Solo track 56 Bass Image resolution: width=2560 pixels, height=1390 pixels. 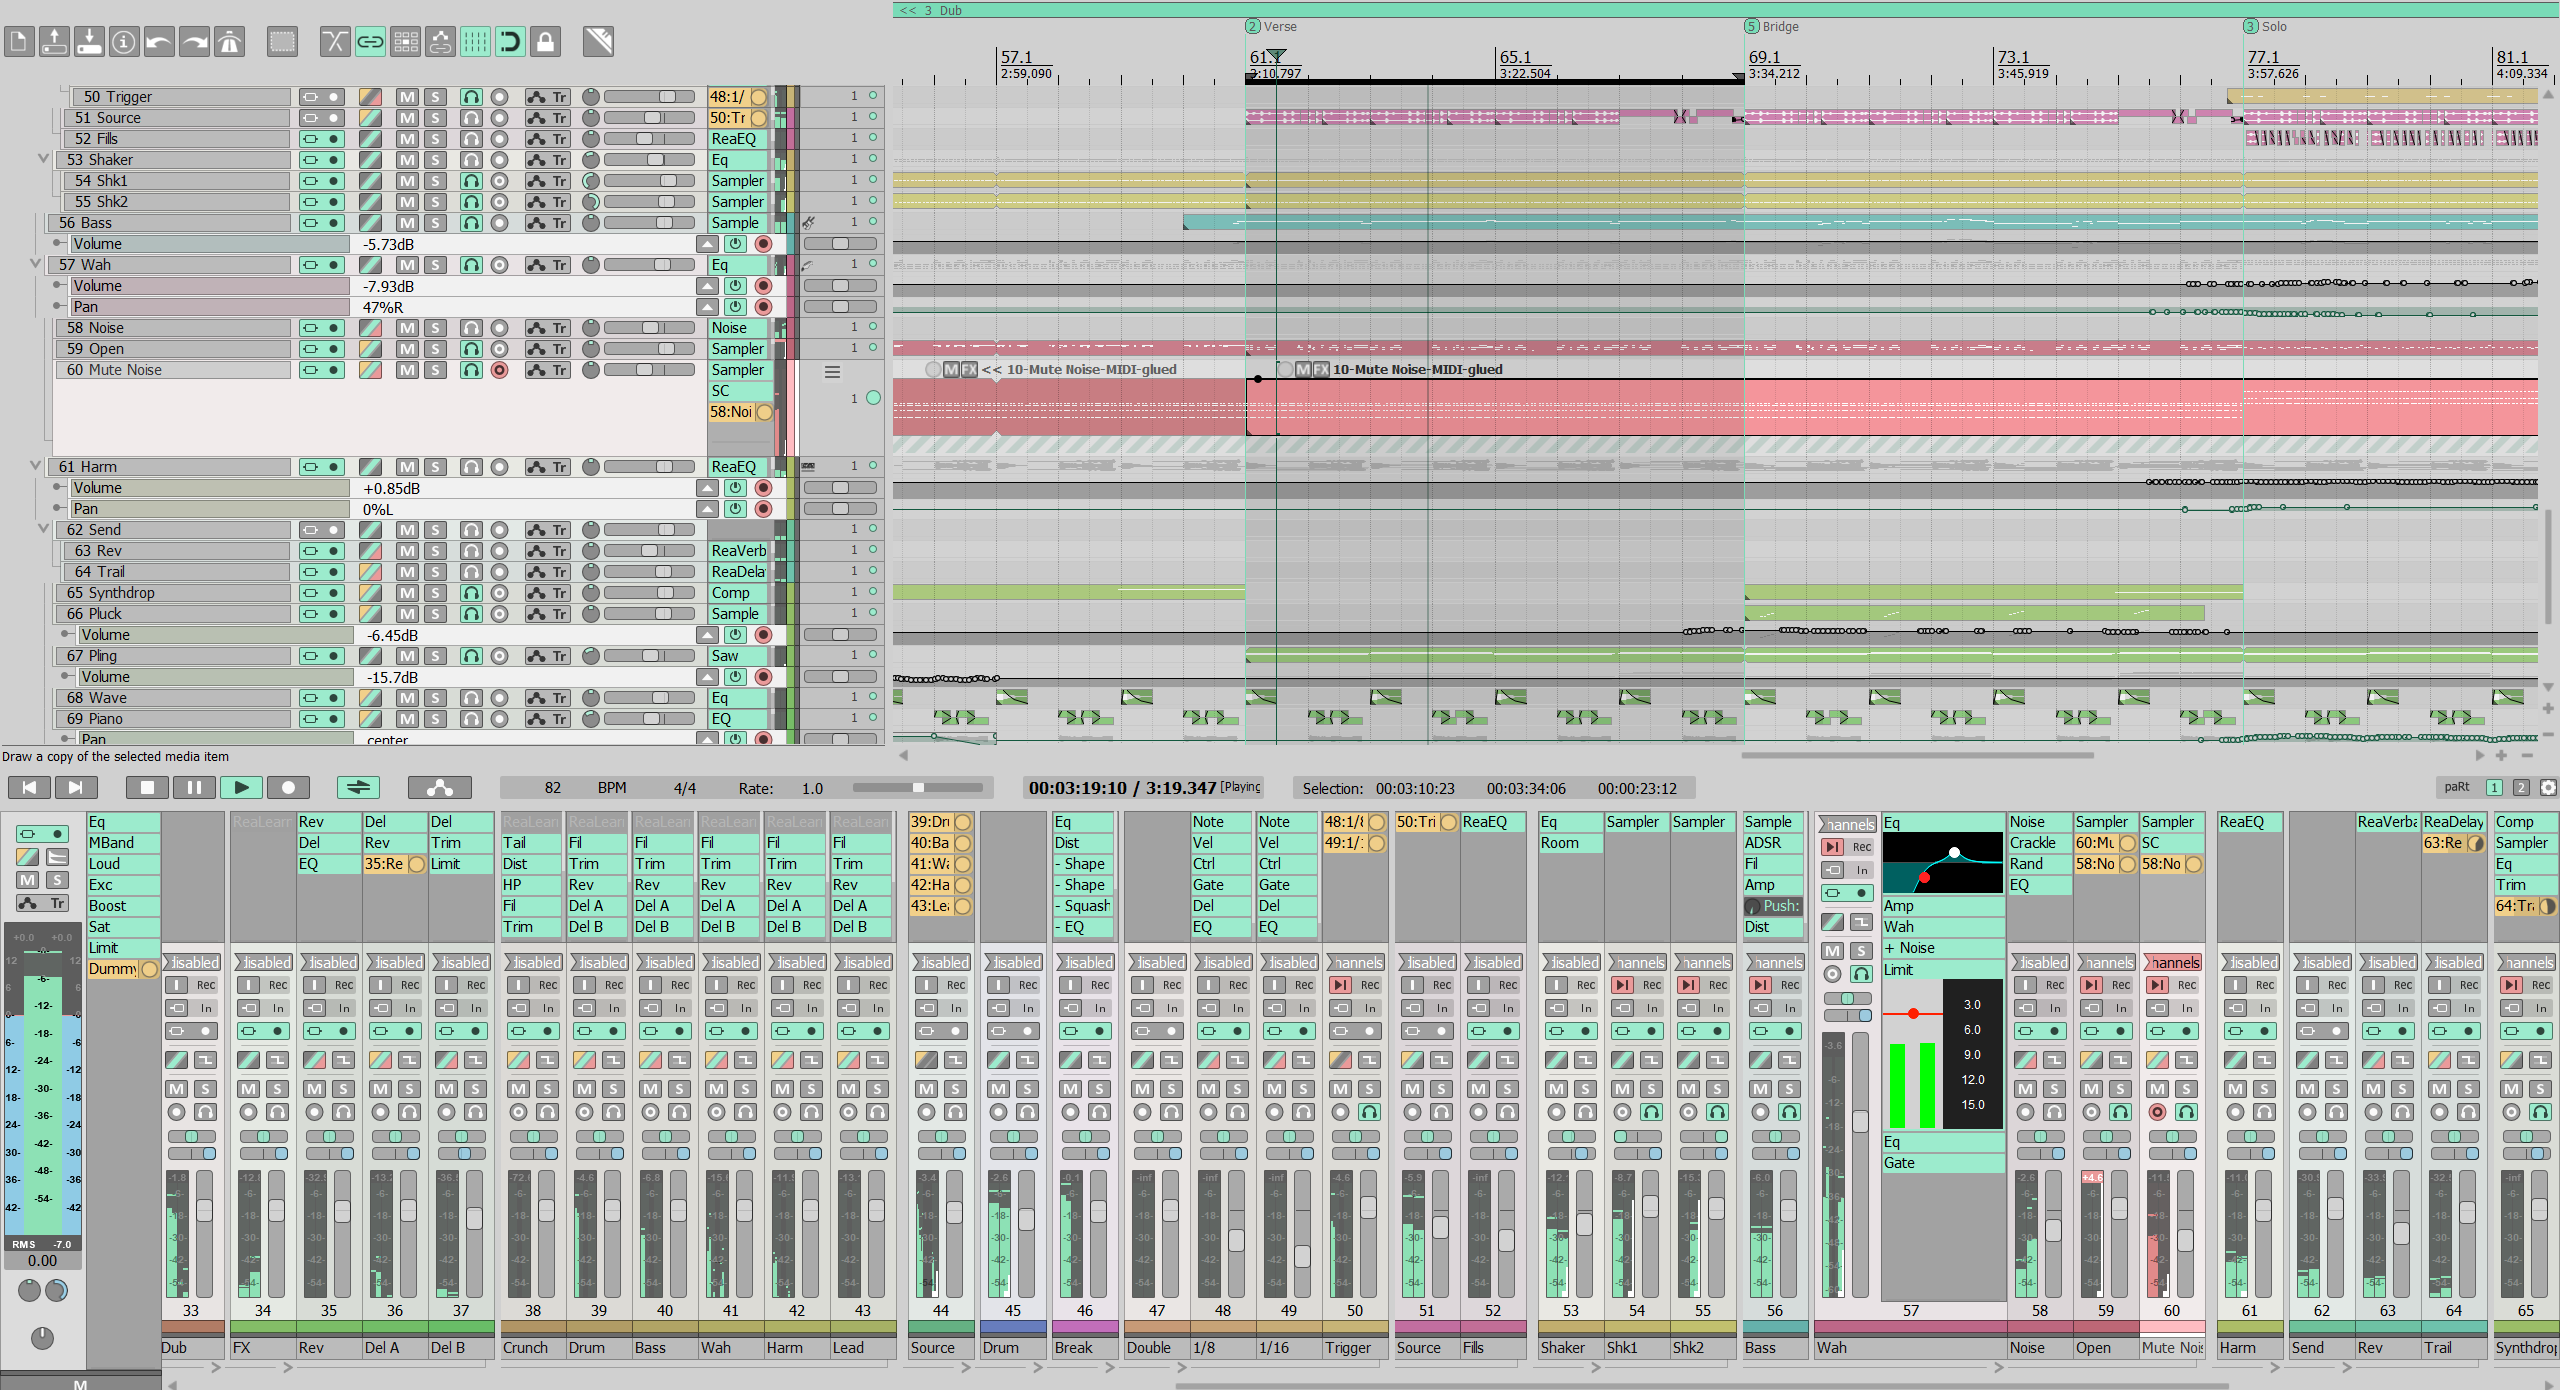[x=434, y=223]
